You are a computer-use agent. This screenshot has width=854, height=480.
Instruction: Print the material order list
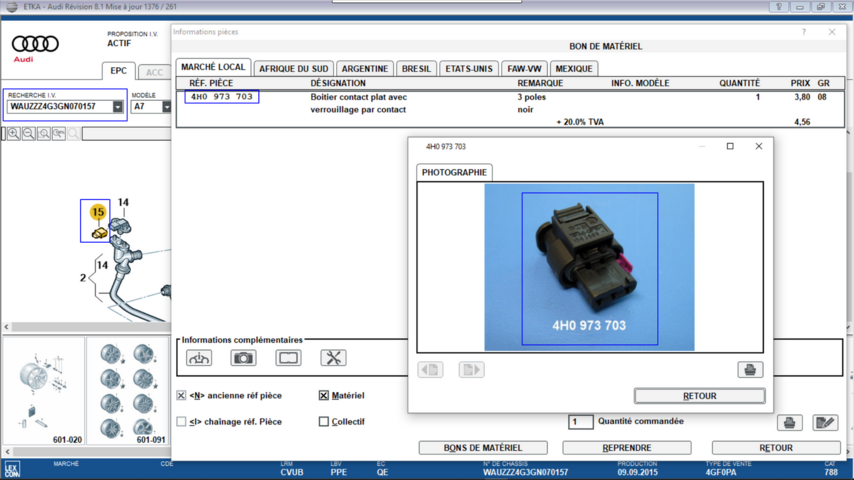pyautogui.click(x=789, y=423)
